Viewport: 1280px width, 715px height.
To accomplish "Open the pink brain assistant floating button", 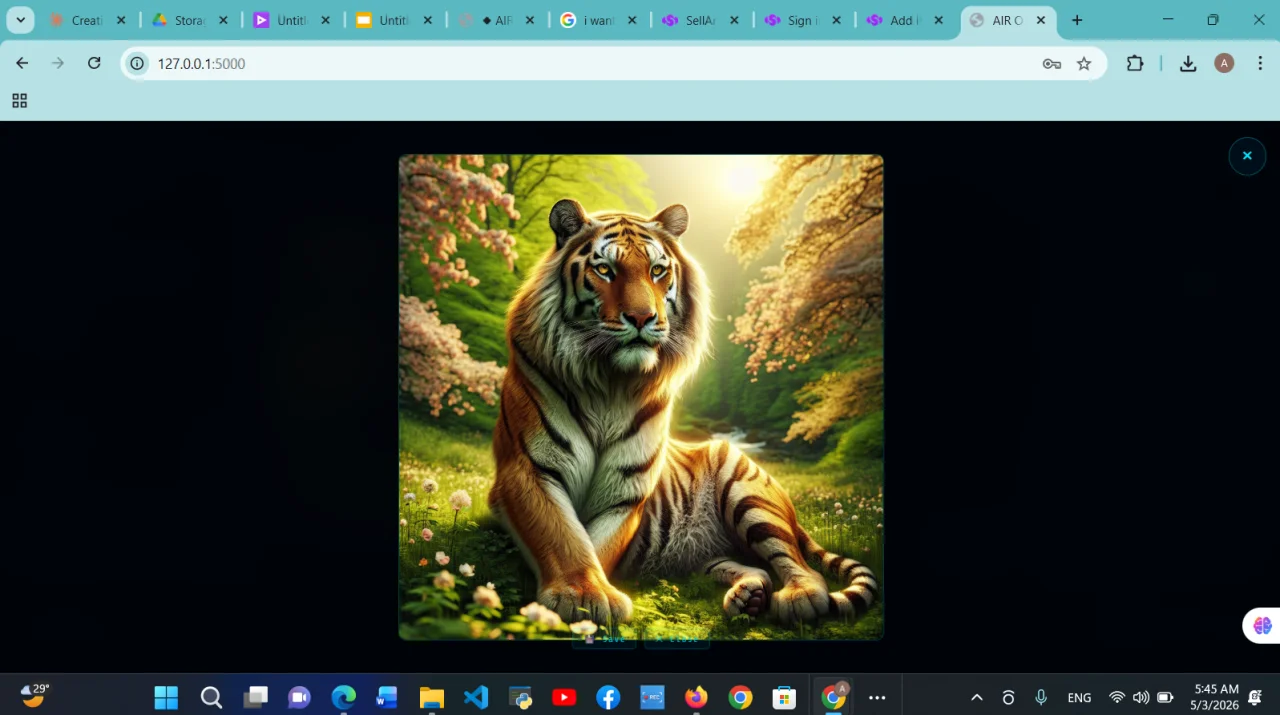I will [1262, 626].
